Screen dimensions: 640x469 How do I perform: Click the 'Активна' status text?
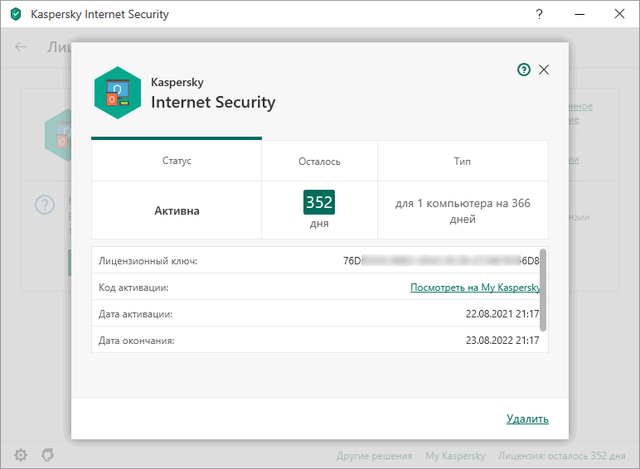point(177,211)
